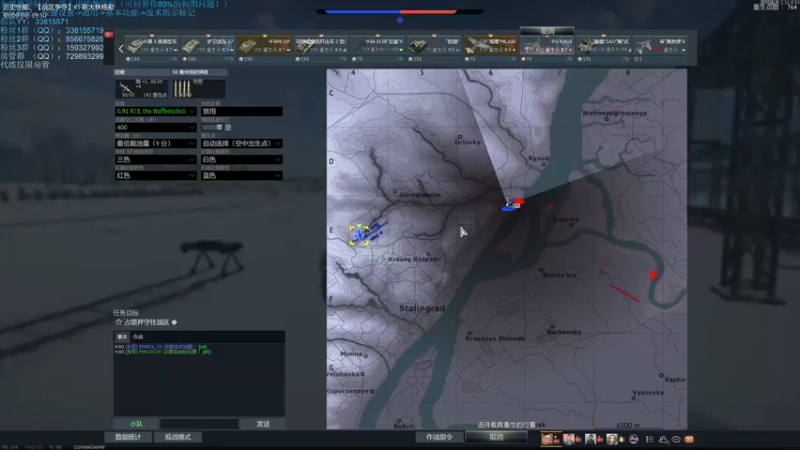
Task: Open the 三色 smoke type dropdown
Action: 155,160
